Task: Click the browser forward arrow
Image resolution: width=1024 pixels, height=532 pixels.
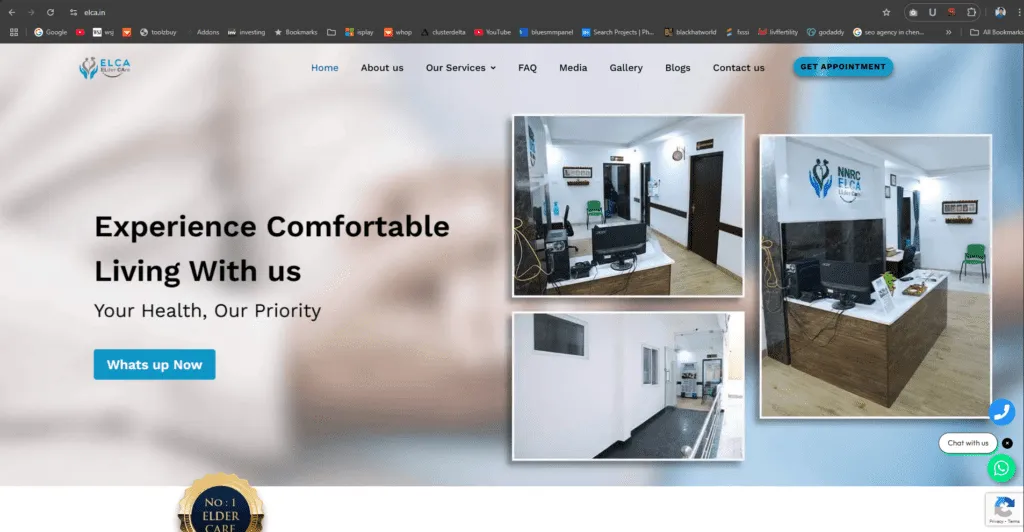Action: [31, 12]
